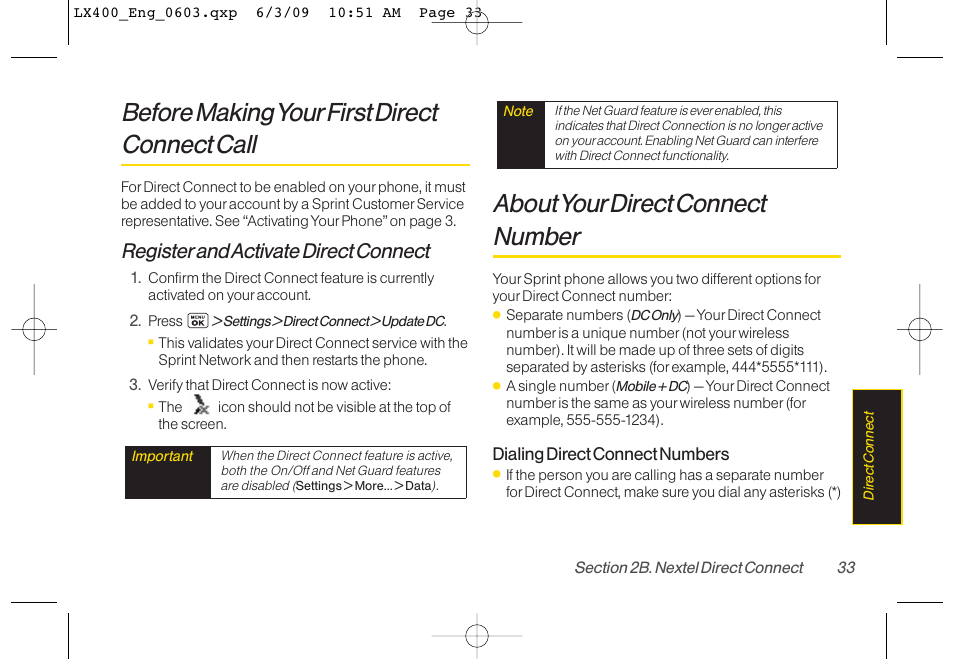
Task: Click the 'About Your Direct Connect Number' heading
Action: [630, 220]
